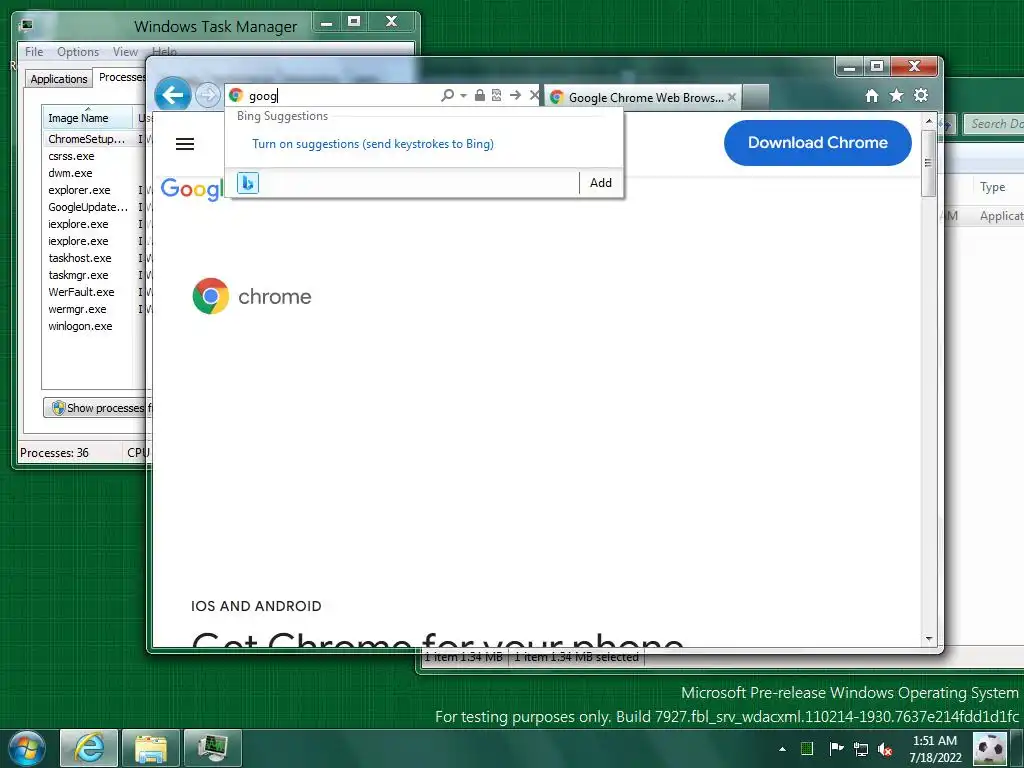Close the Google Chrome Web Browser tab
1024x768 pixels.
[732, 97]
